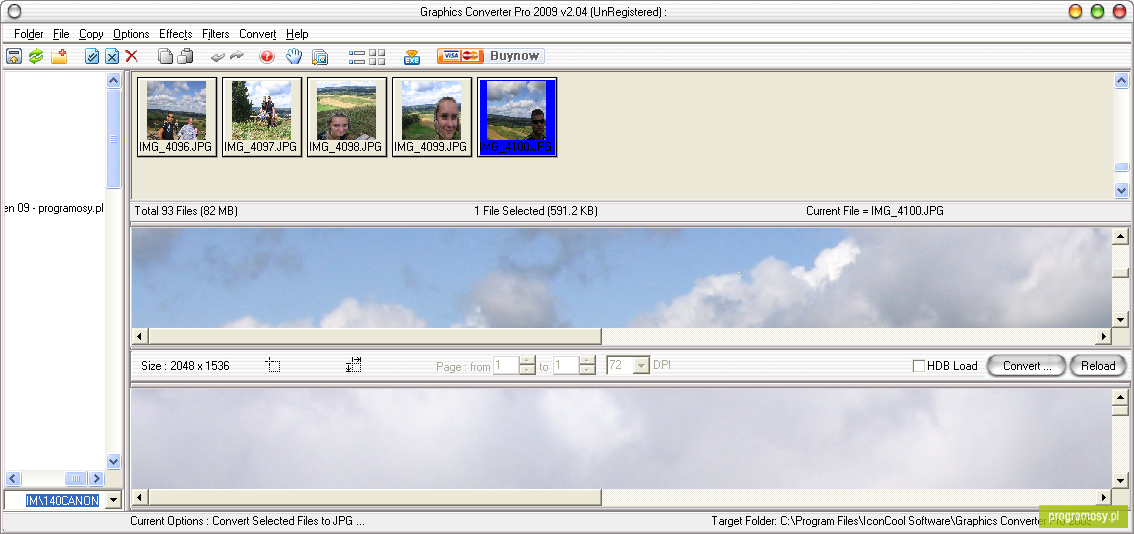Image resolution: width=1134 pixels, height=534 pixels.
Task: Open the Options menu
Action: [131, 34]
